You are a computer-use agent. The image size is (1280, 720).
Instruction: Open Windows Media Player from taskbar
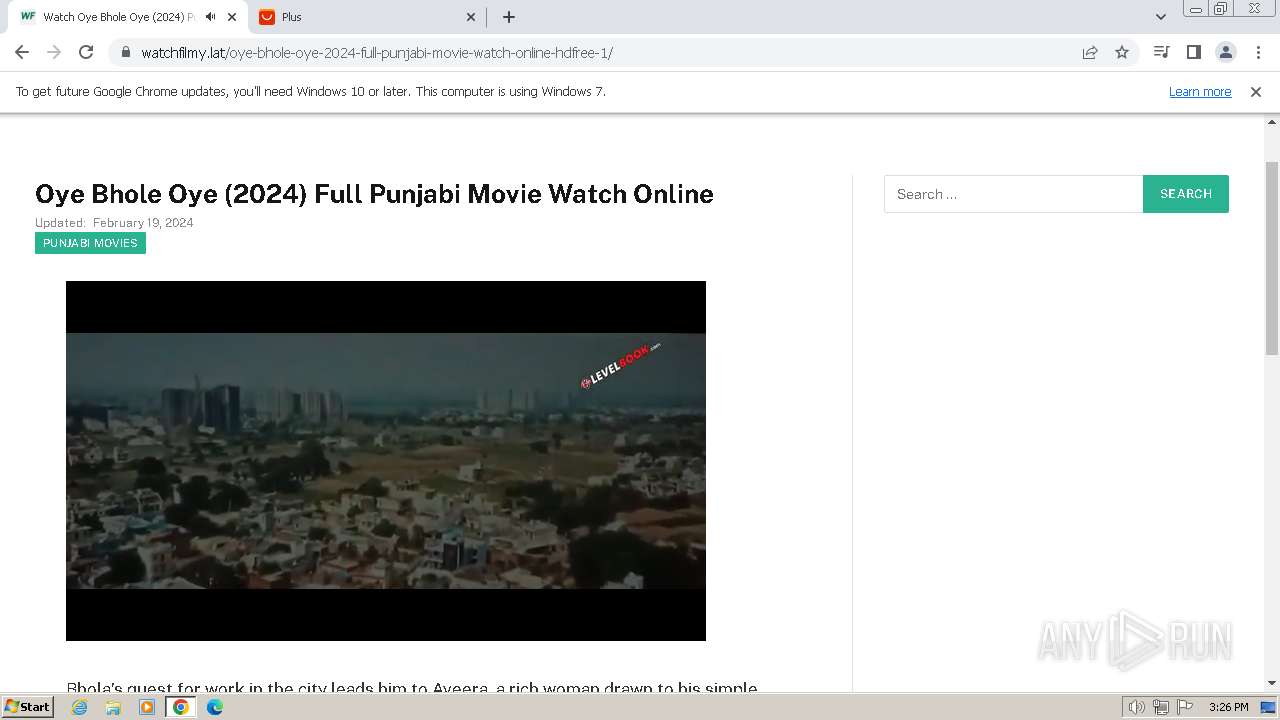[147, 707]
